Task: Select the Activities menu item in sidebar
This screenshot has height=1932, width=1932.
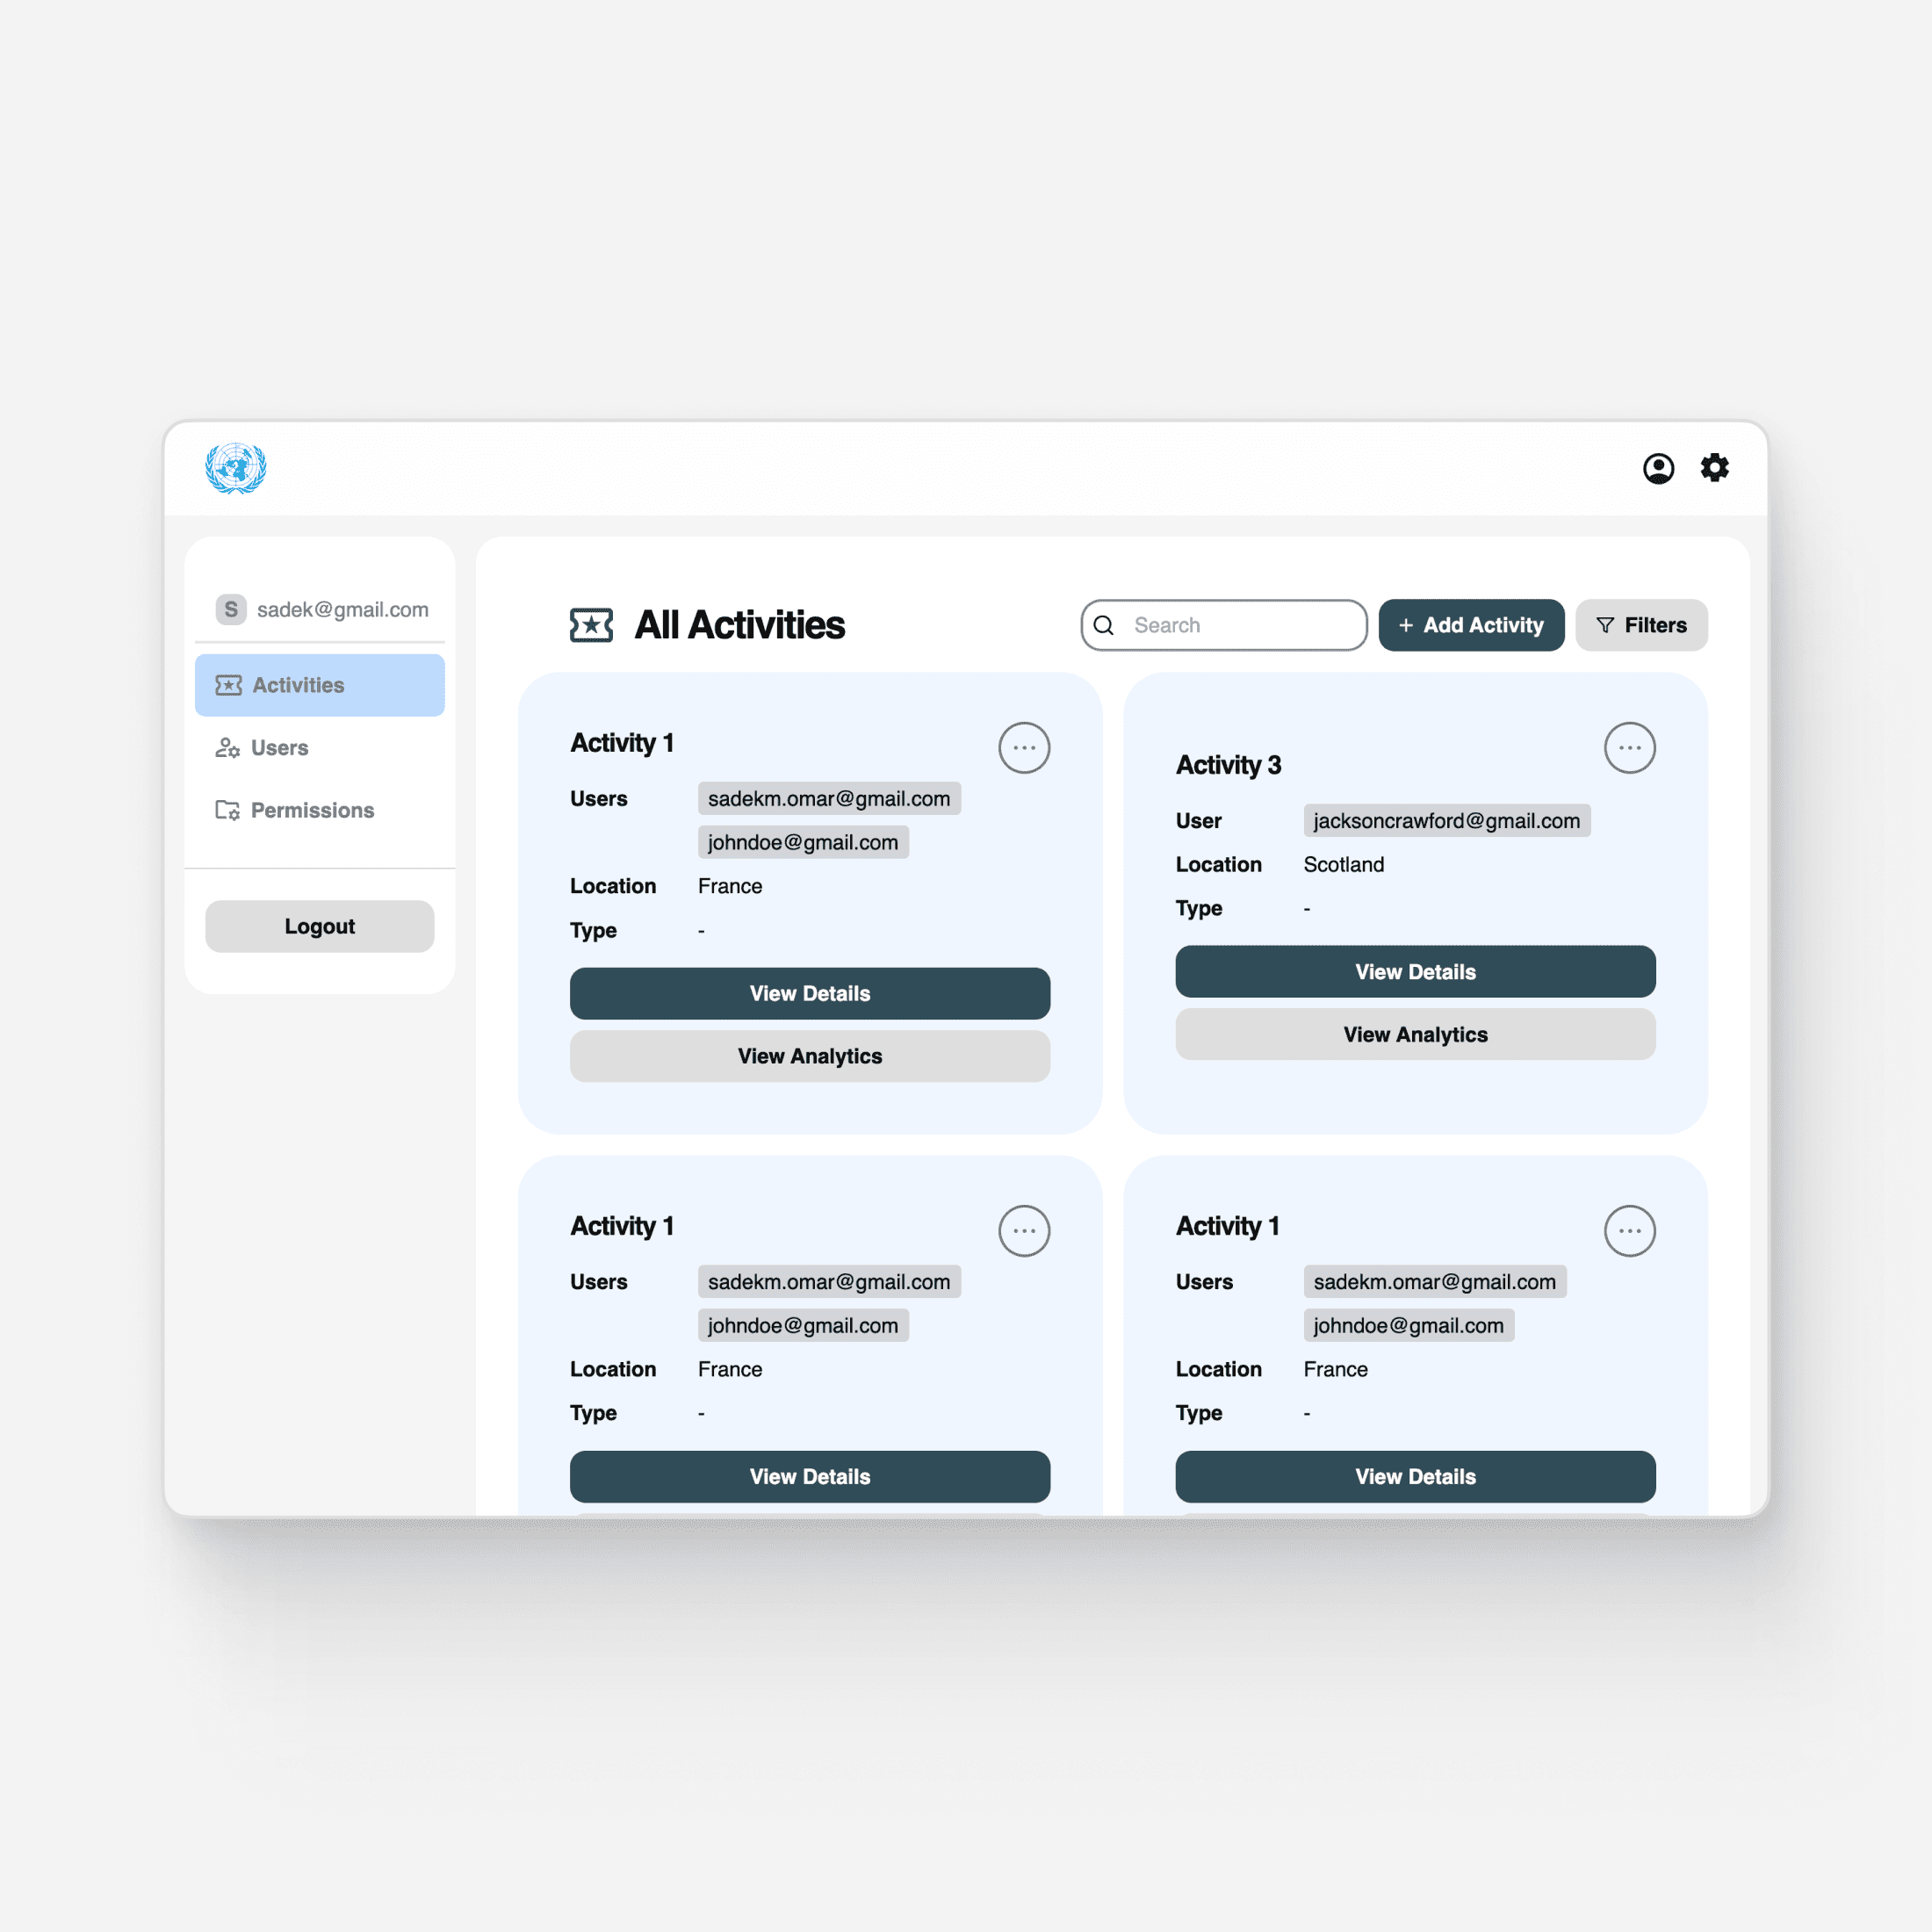Action: [x=319, y=685]
